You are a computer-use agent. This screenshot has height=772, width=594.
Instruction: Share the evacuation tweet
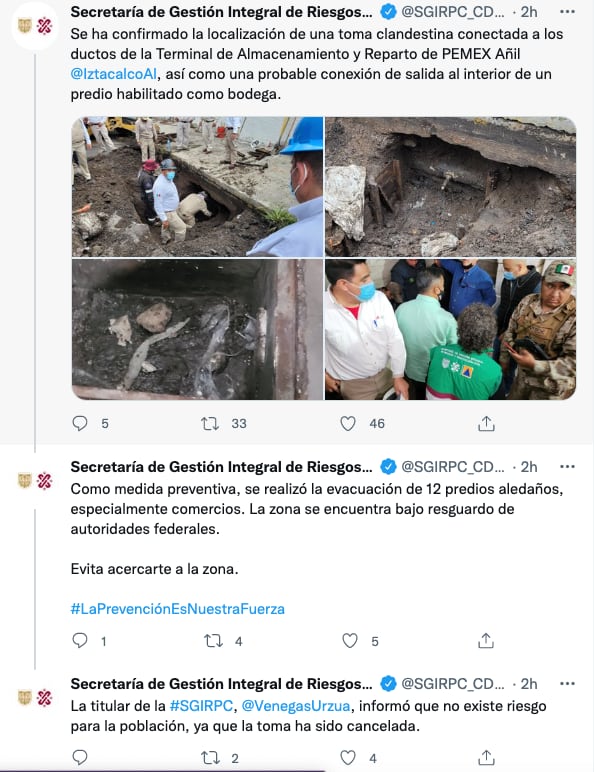tap(486, 641)
